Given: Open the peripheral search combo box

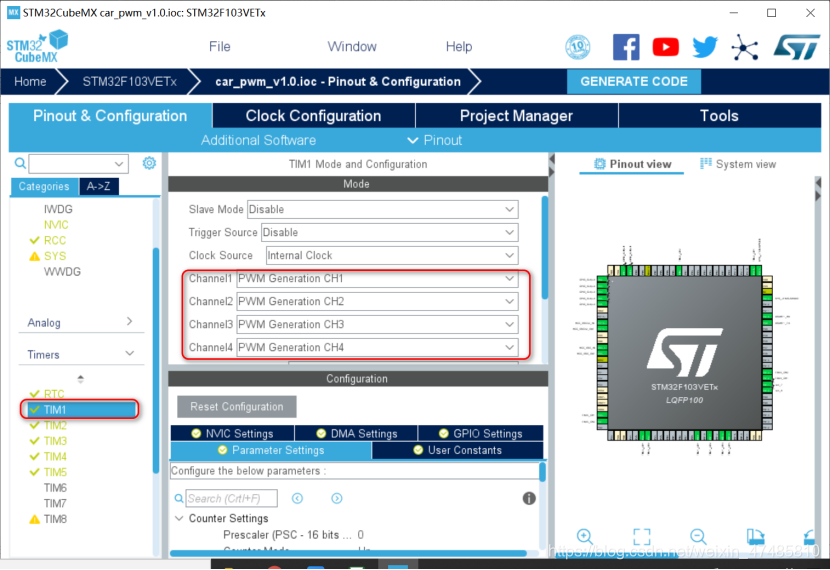Looking at the screenshot, I should 78,164.
